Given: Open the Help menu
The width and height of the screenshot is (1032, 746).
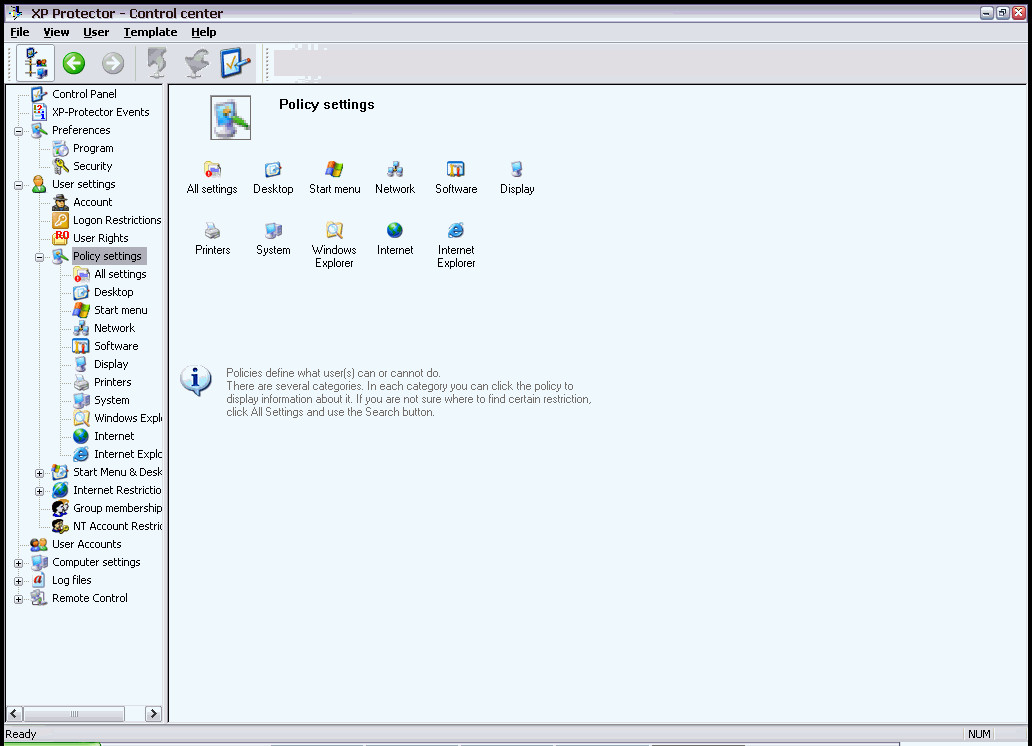Looking at the screenshot, I should 203,32.
